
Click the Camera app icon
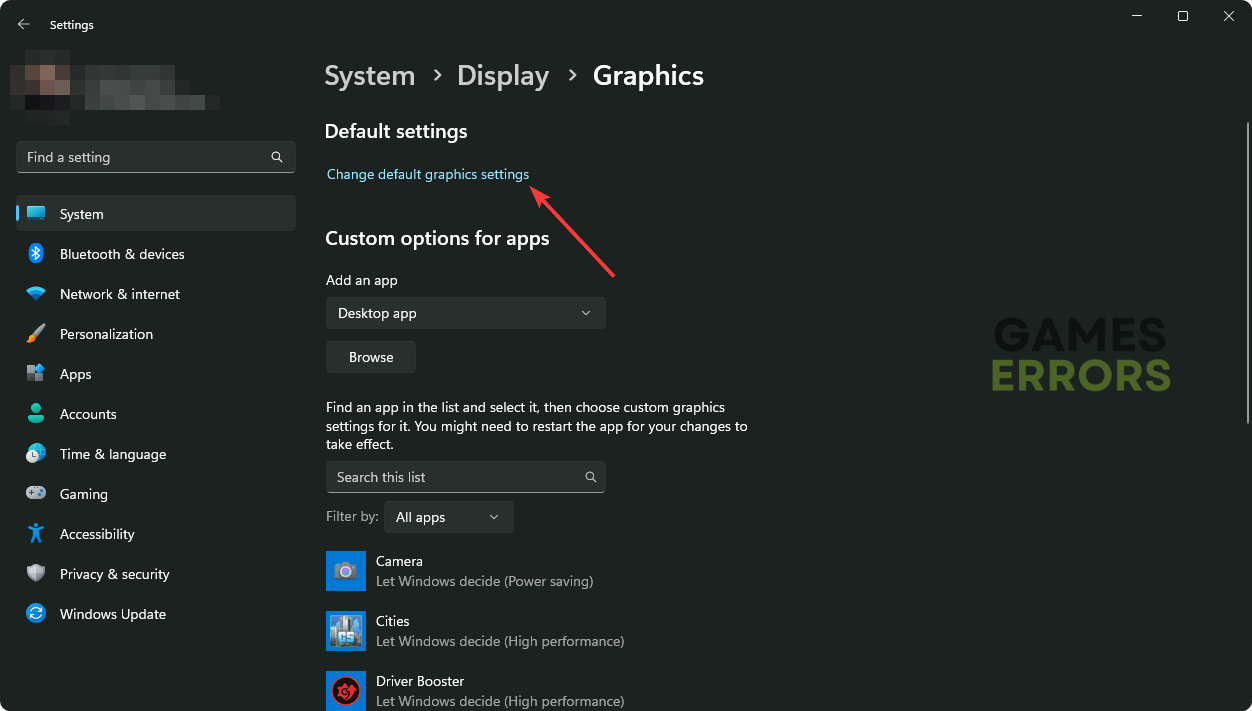click(x=346, y=571)
